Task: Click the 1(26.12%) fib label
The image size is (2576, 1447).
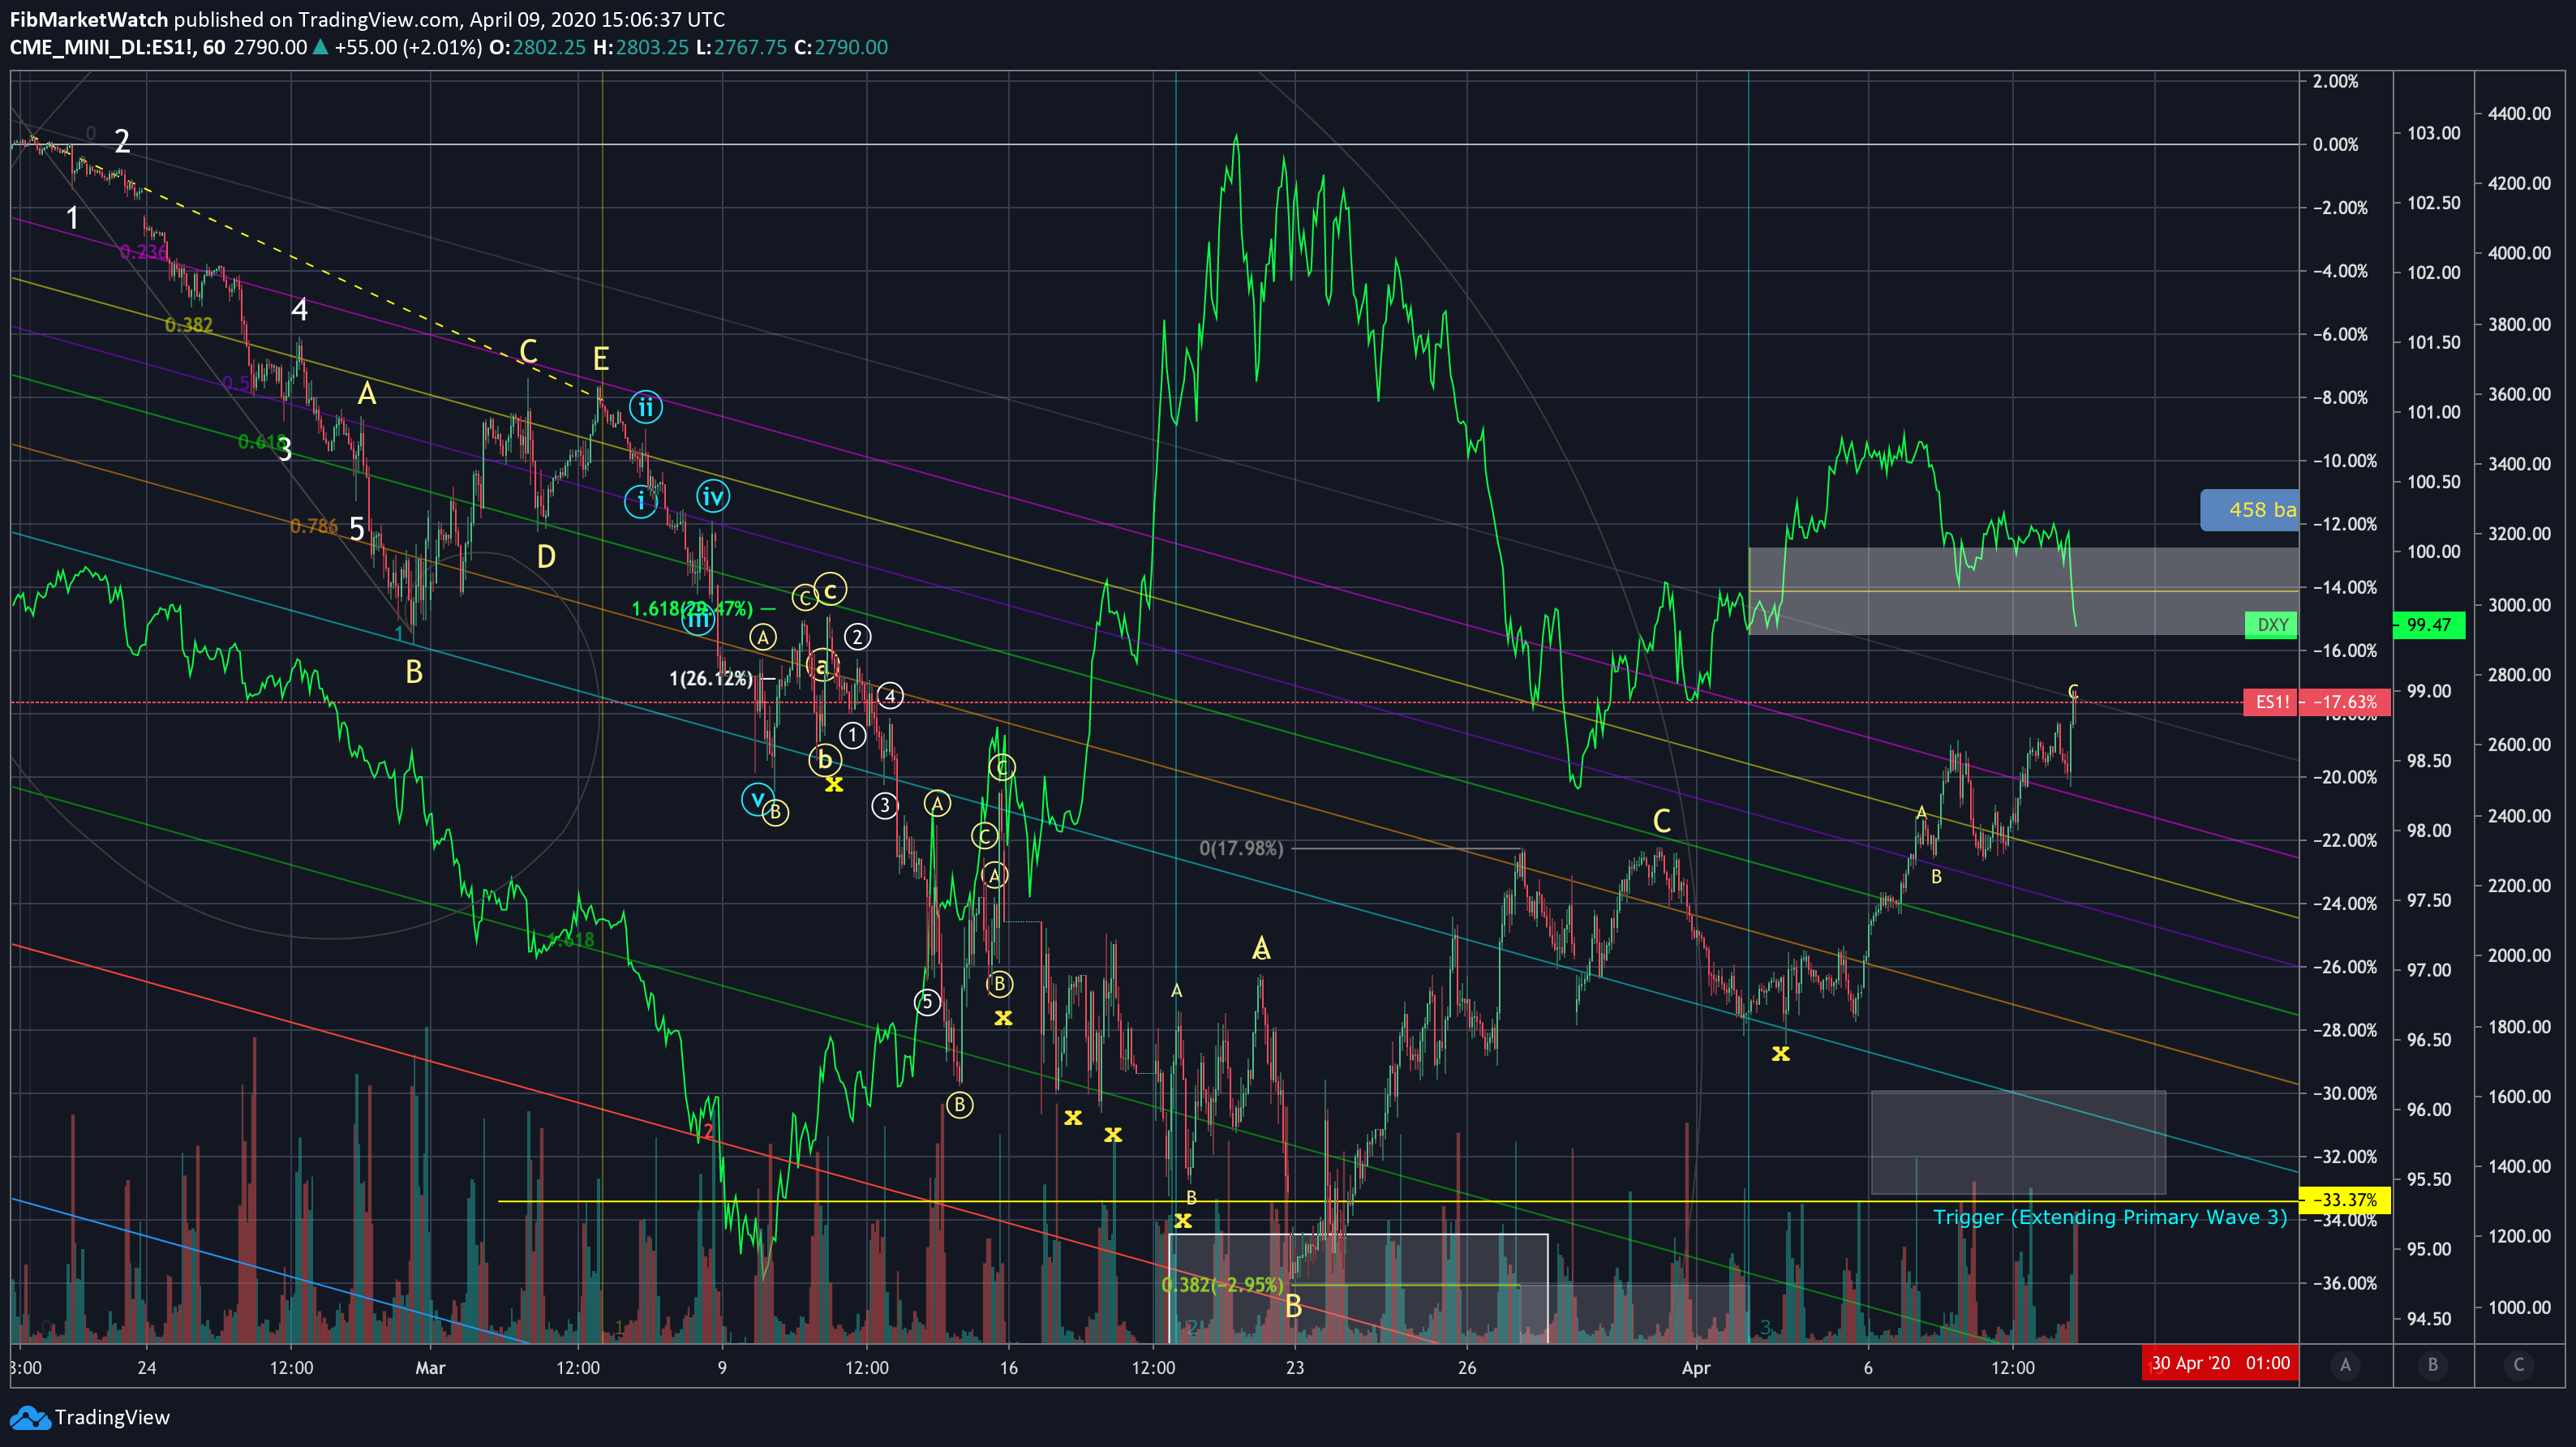Action: tap(711, 679)
